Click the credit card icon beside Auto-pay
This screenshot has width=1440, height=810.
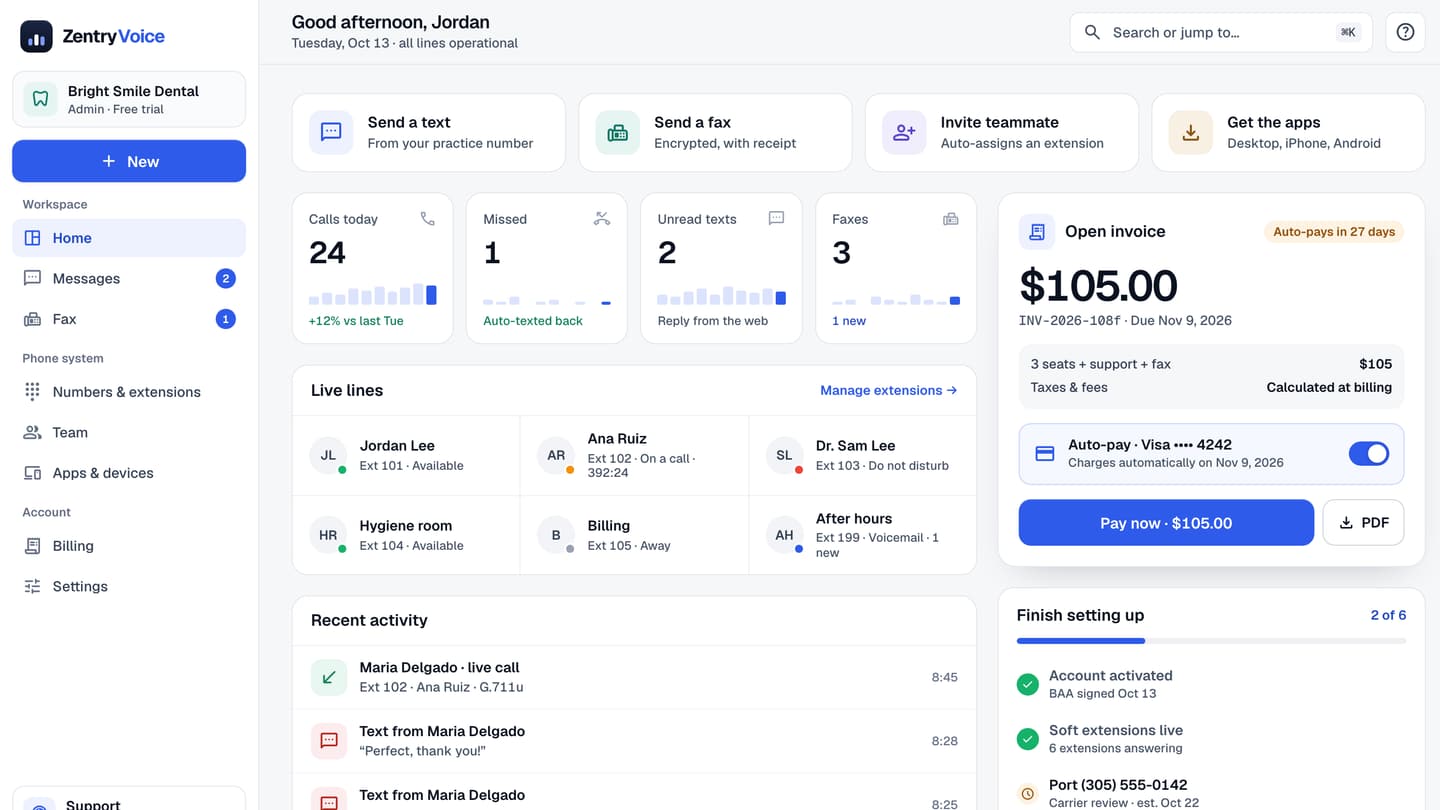(x=1045, y=453)
